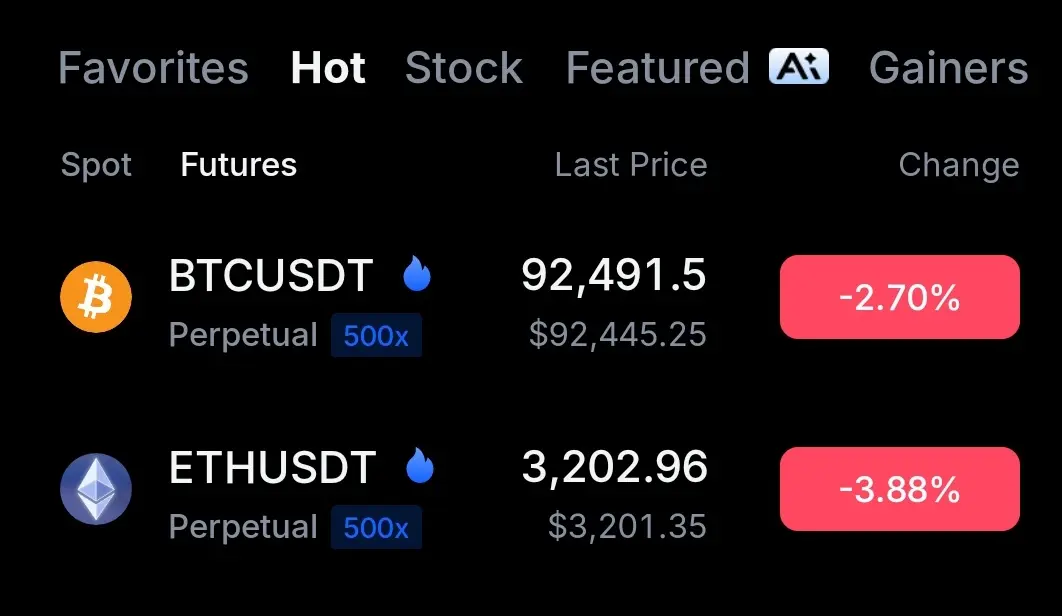The image size is (1062, 616).
Task: Select the Futures market toggle
Action: [238, 165]
